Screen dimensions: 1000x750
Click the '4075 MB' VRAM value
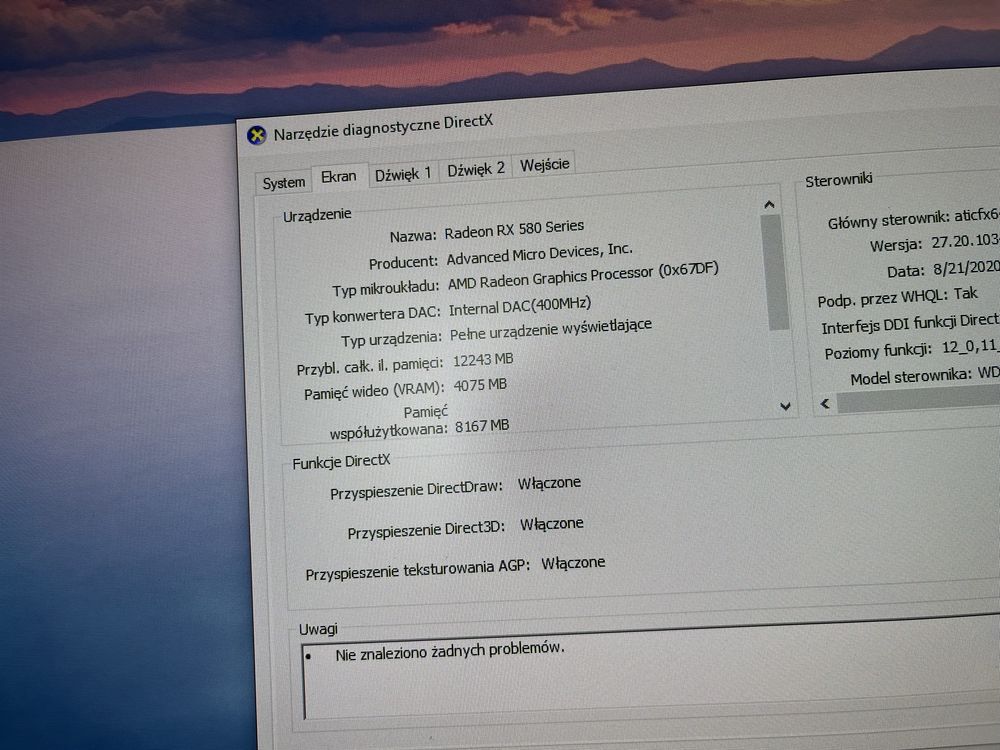point(480,385)
